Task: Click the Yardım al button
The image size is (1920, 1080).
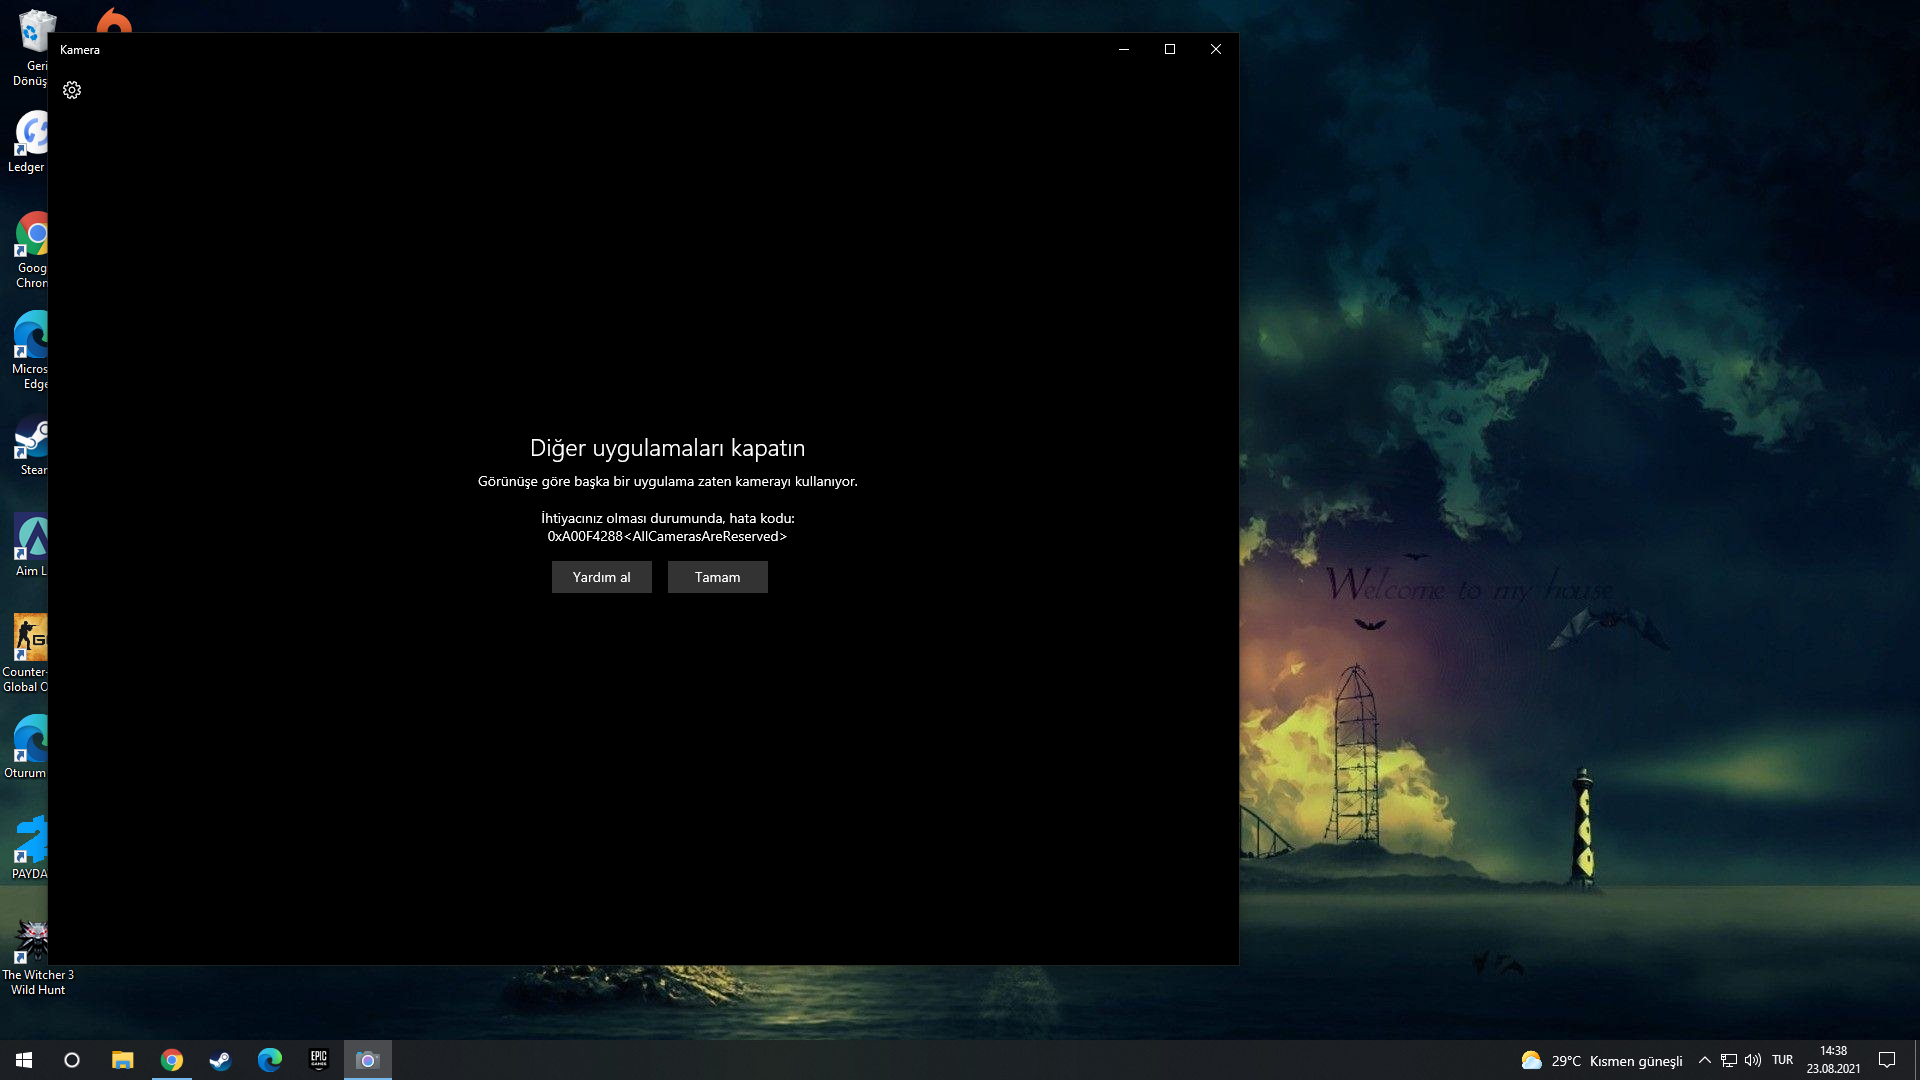Action: (x=601, y=577)
